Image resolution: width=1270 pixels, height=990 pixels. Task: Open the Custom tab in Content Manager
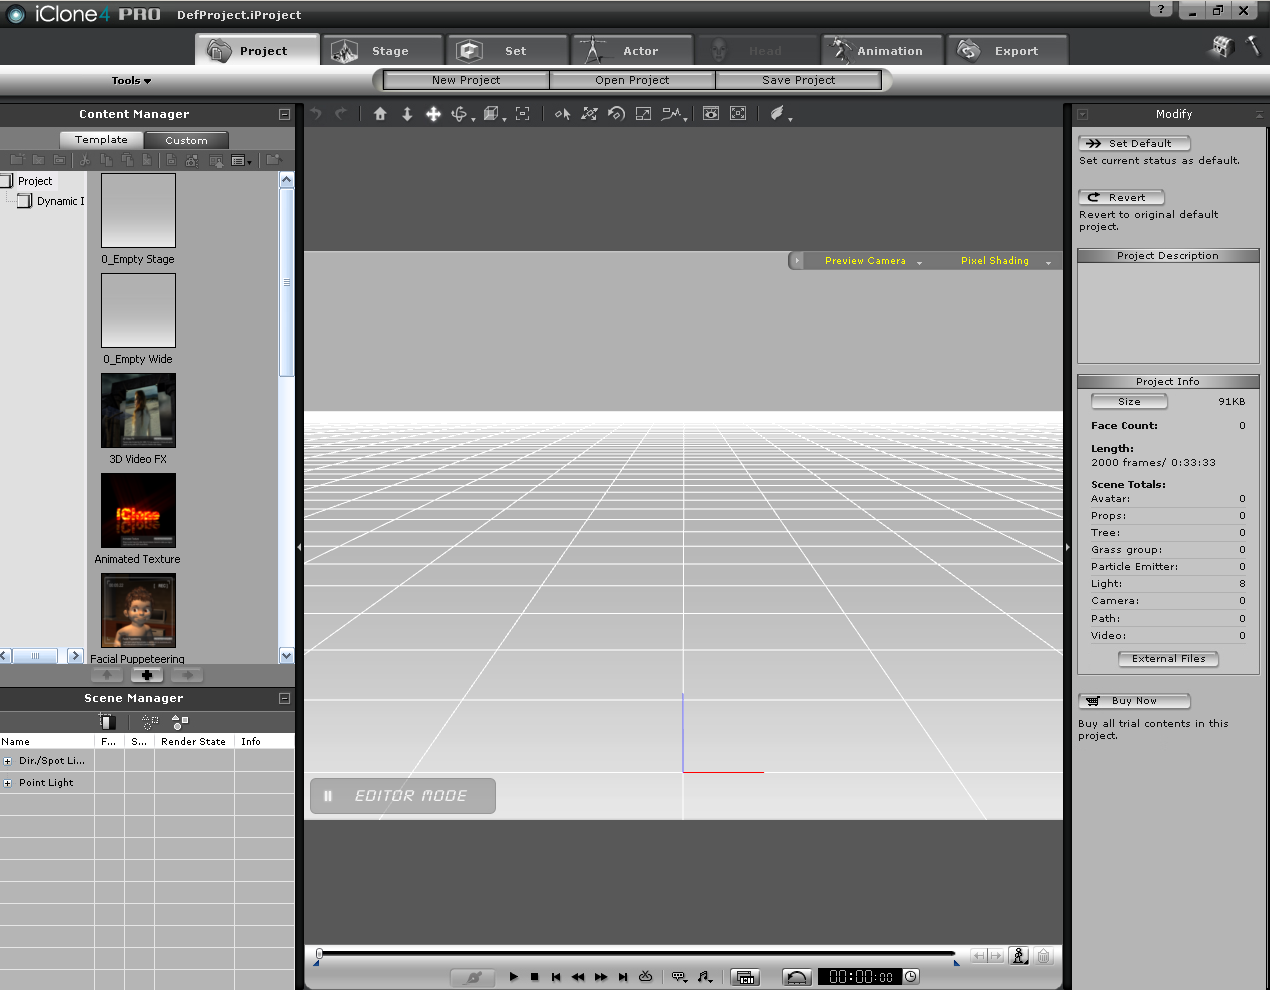click(186, 141)
